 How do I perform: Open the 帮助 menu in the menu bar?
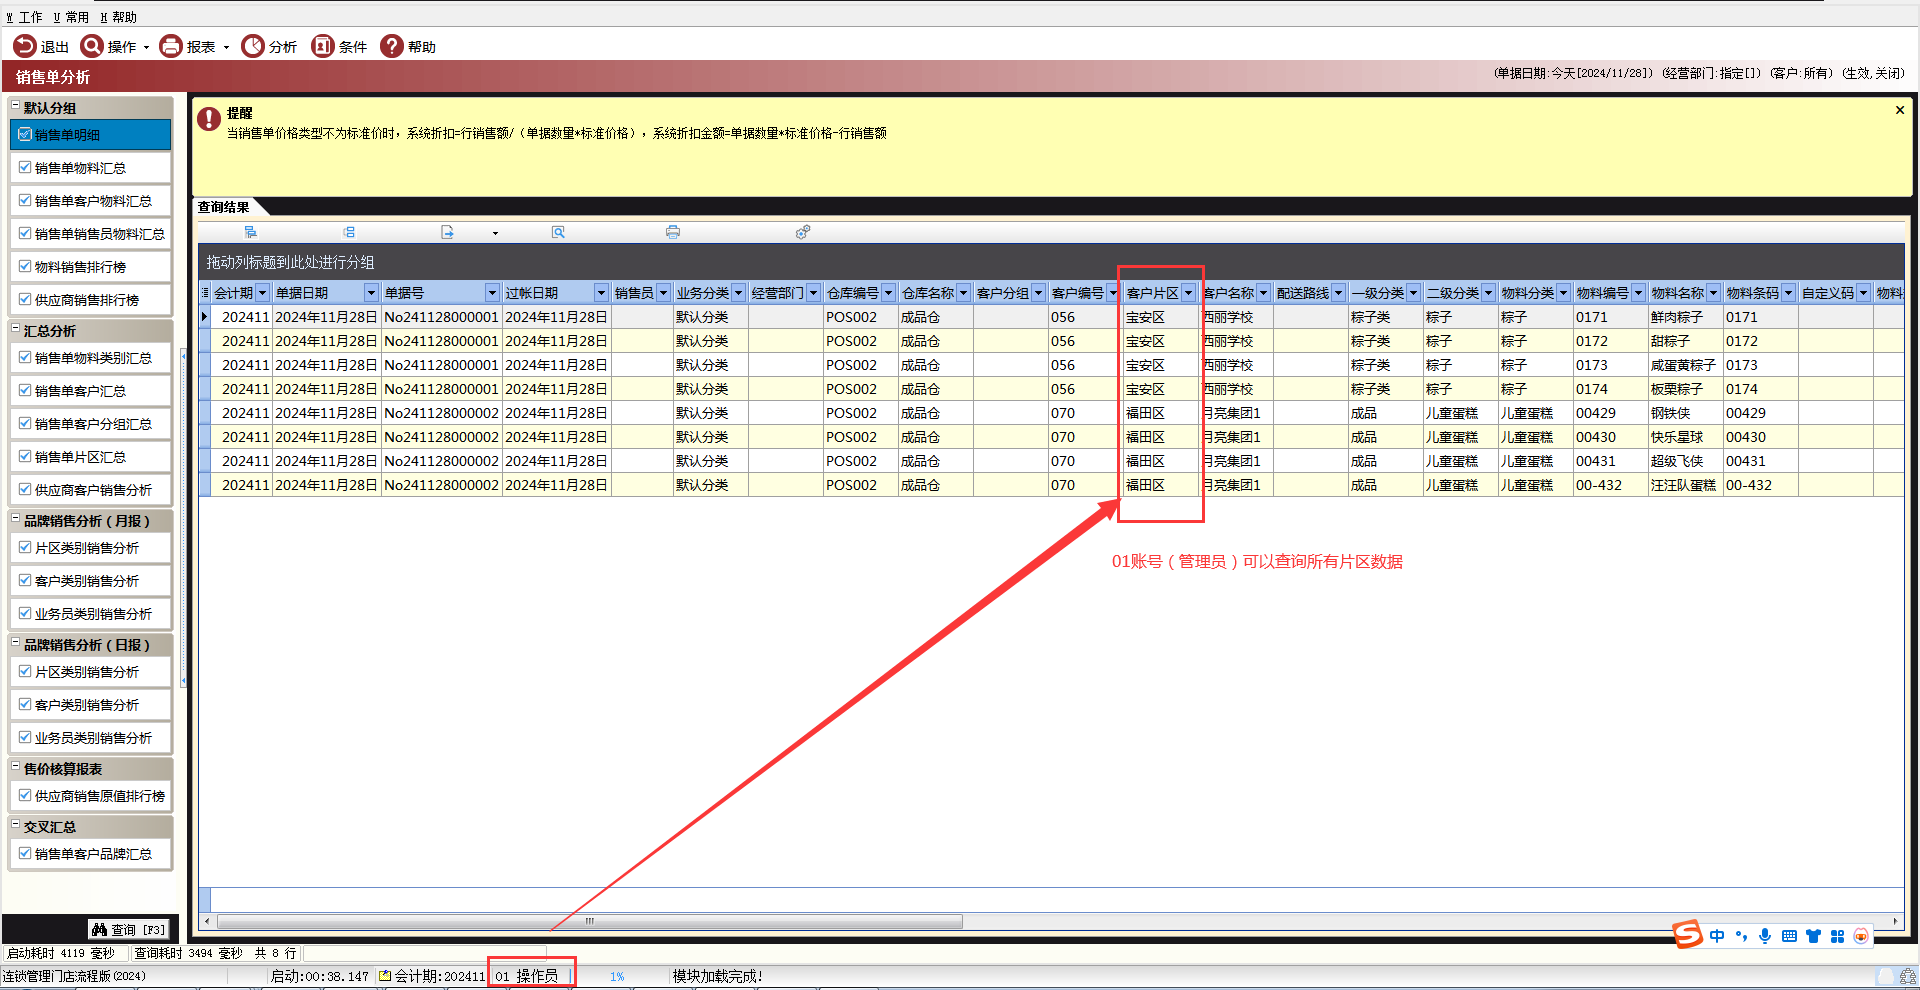(x=118, y=17)
